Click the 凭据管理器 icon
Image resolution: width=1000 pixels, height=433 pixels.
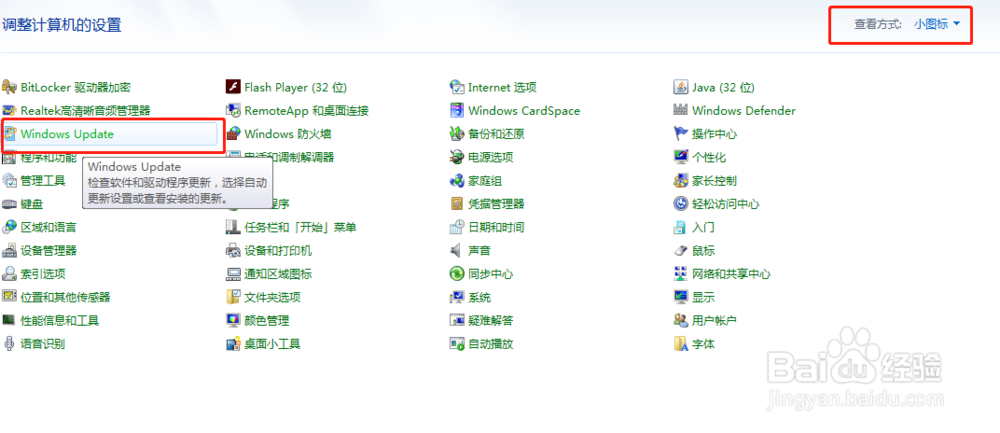457,204
